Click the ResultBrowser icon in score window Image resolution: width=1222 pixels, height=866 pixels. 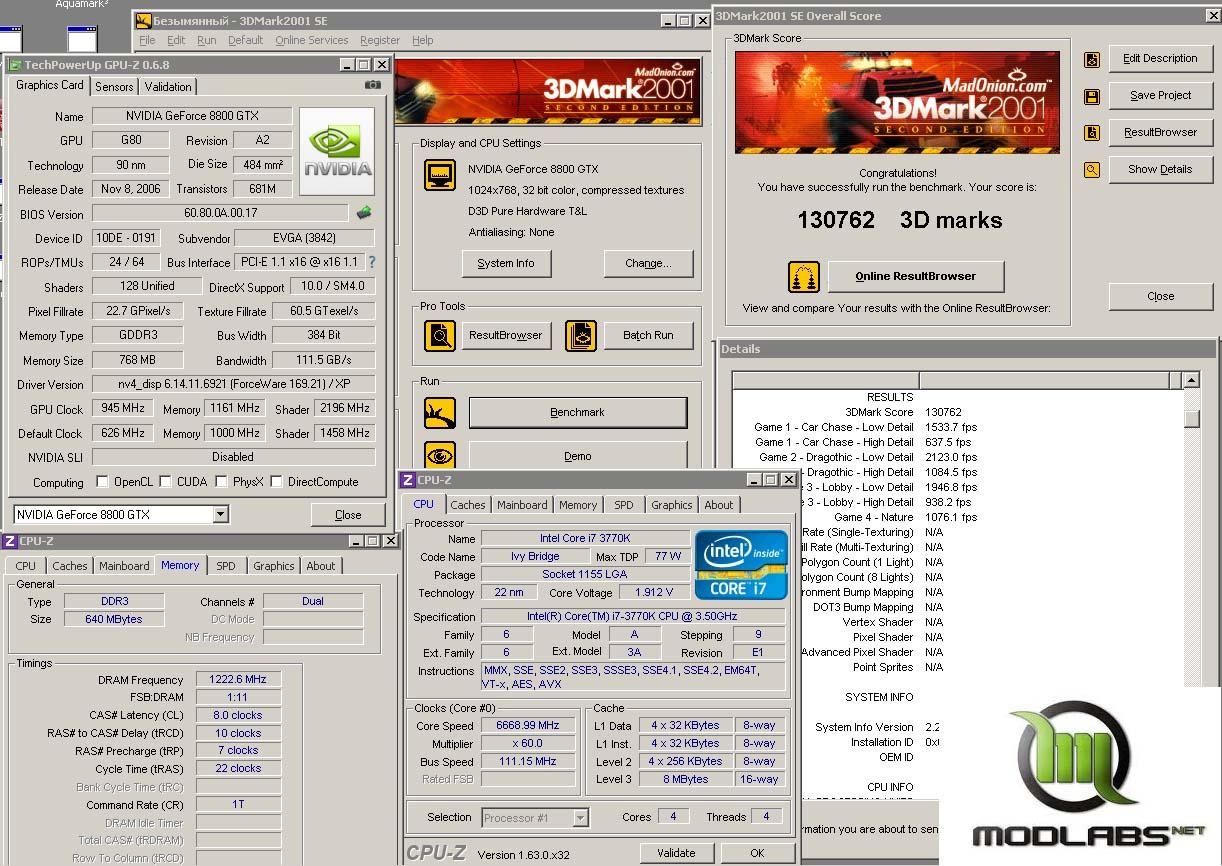(1092, 132)
